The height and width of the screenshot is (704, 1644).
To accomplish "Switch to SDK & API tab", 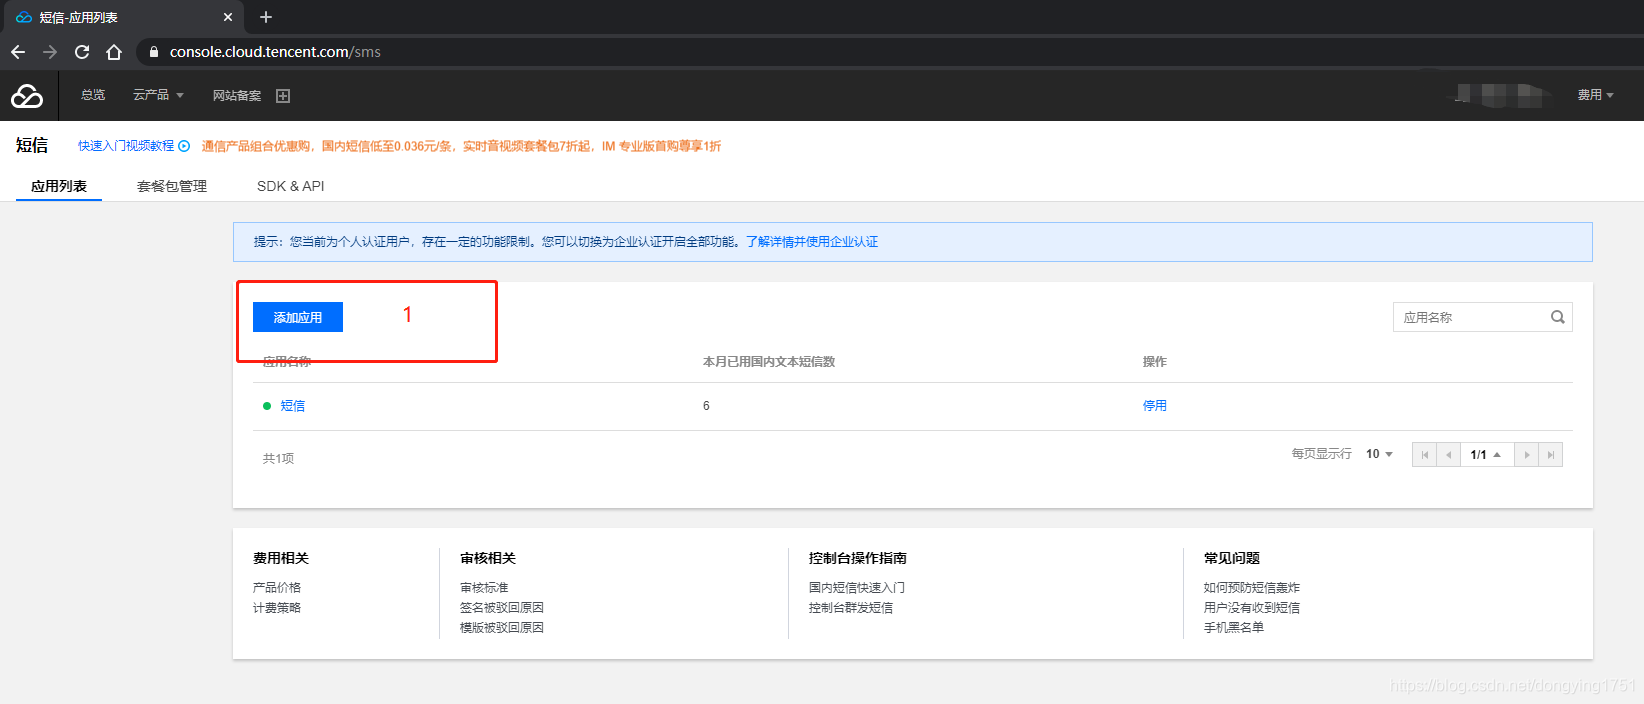I will point(291,186).
